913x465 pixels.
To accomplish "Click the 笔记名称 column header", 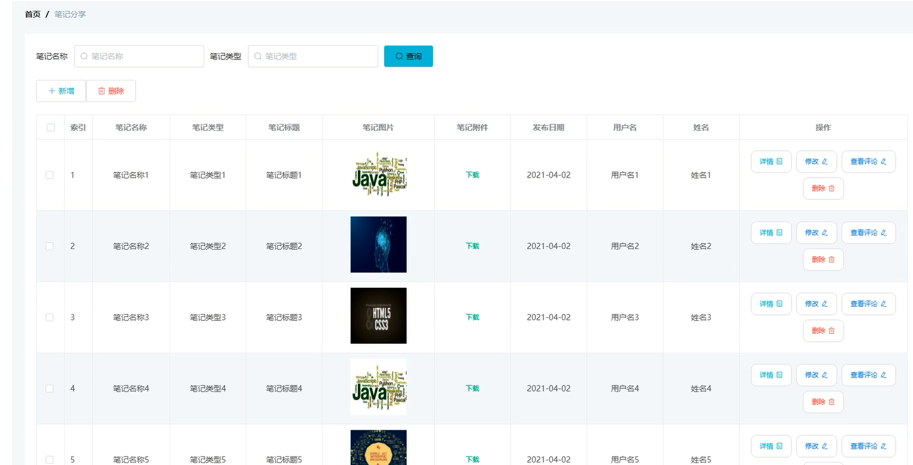I will (131, 127).
